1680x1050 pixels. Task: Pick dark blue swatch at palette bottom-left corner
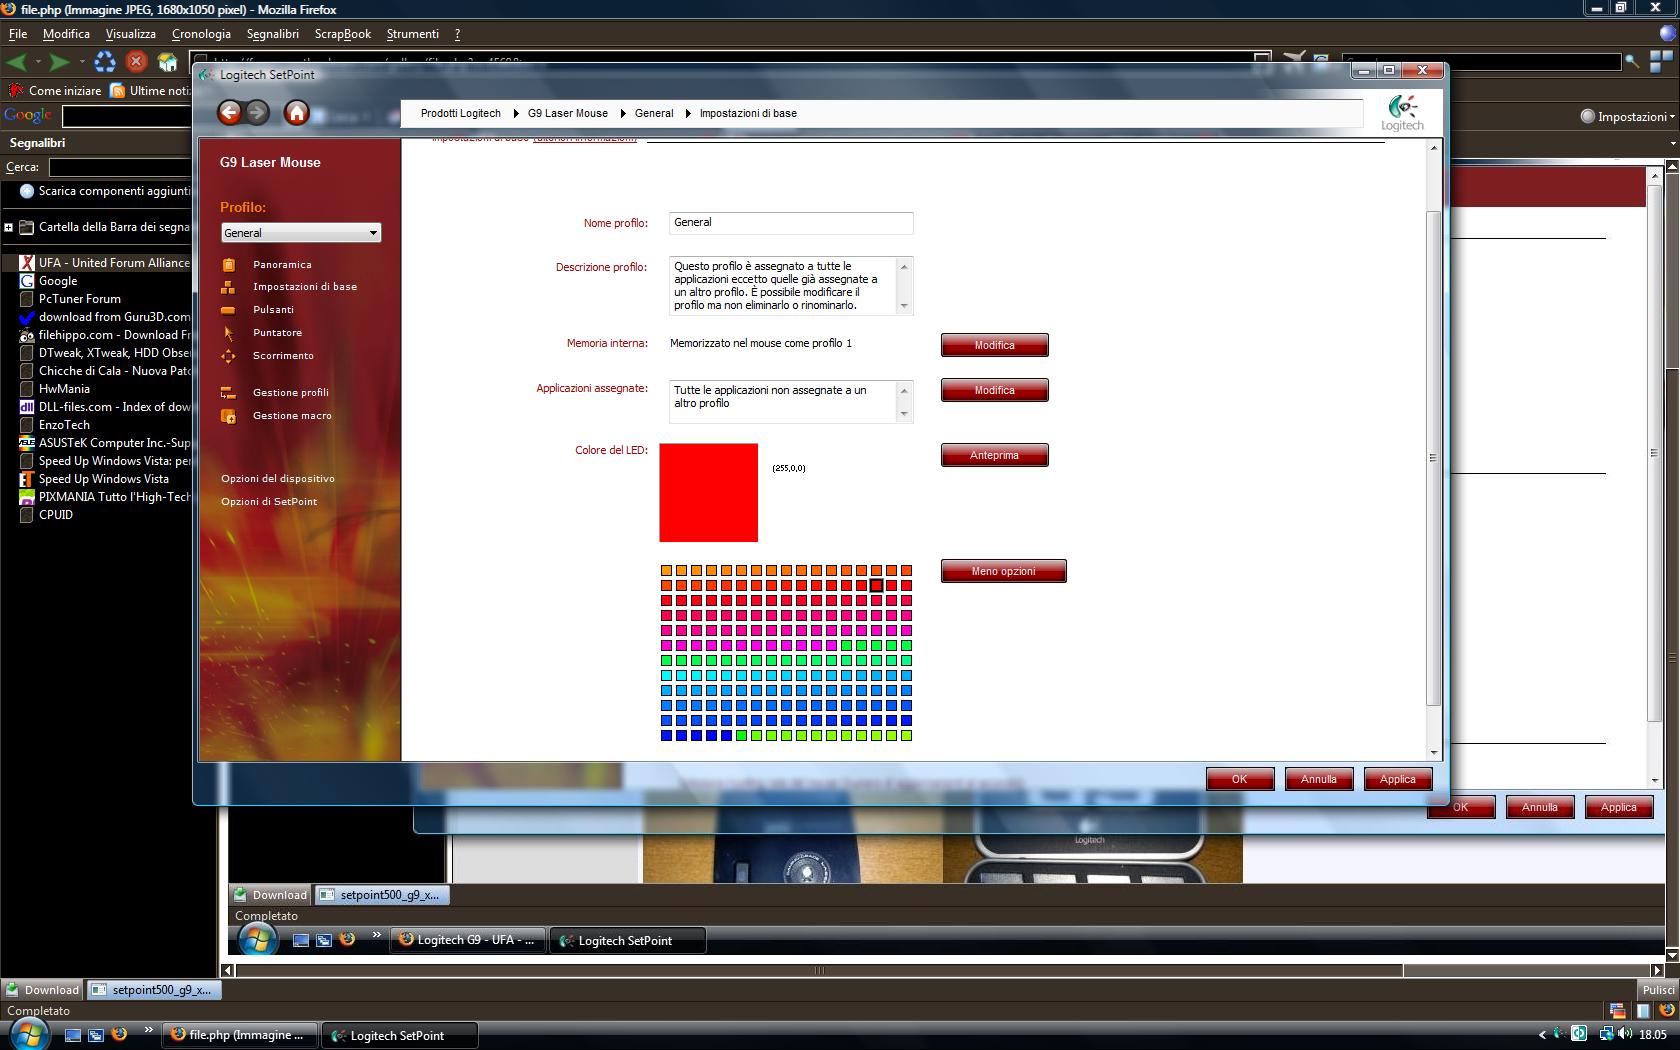click(666, 736)
